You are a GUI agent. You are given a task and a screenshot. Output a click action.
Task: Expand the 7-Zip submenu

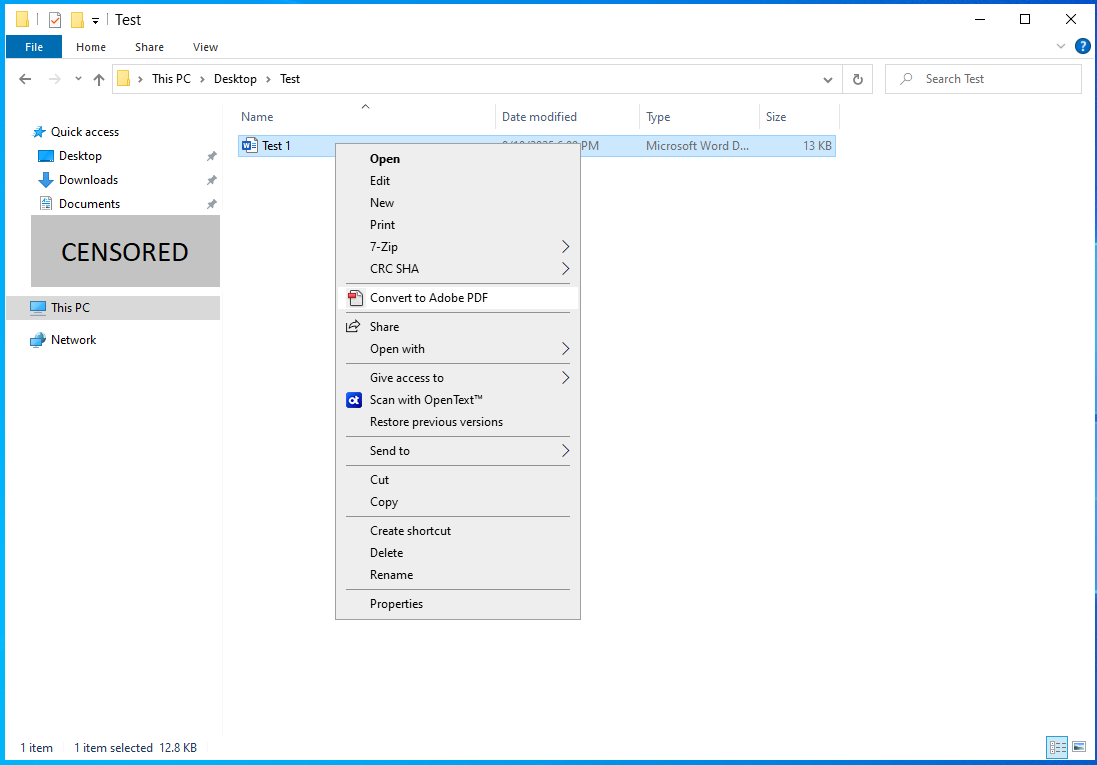565,247
